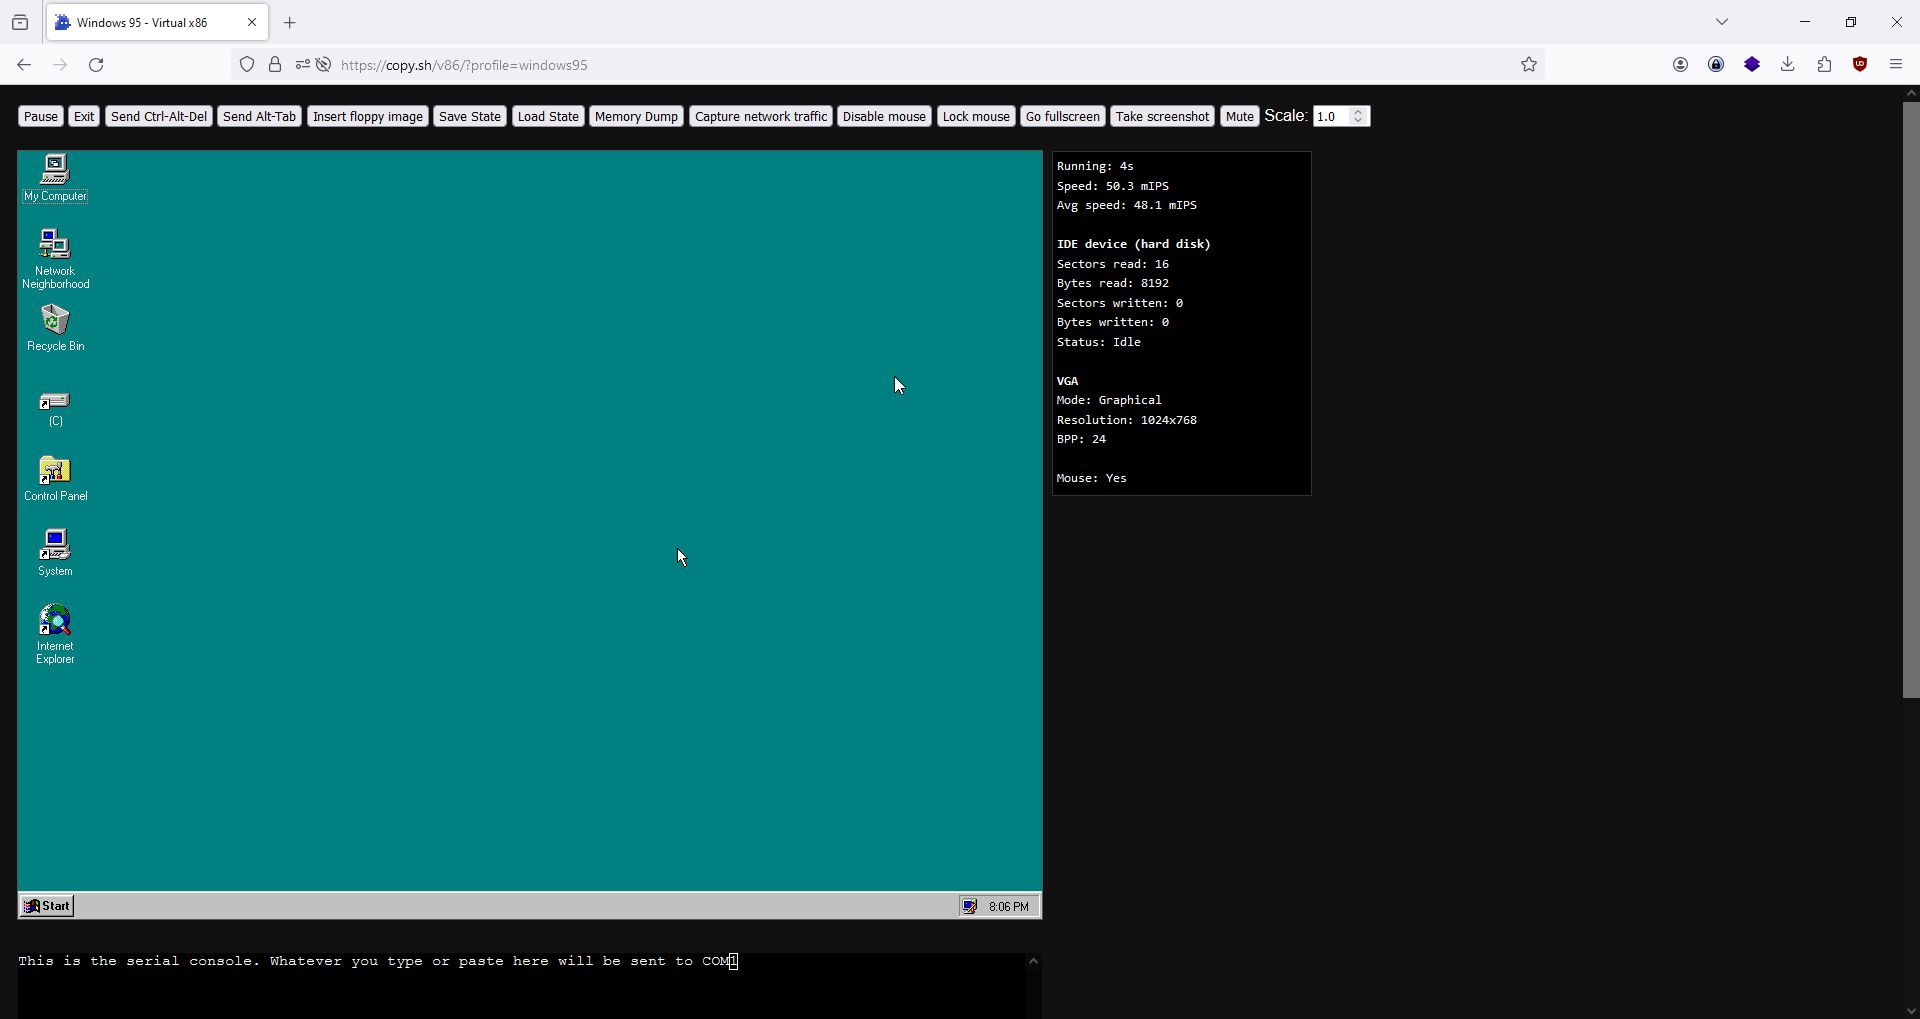Click the Send Alt-Tab button
Viewport: 1920px width, 1019px height.
point(259,117)
